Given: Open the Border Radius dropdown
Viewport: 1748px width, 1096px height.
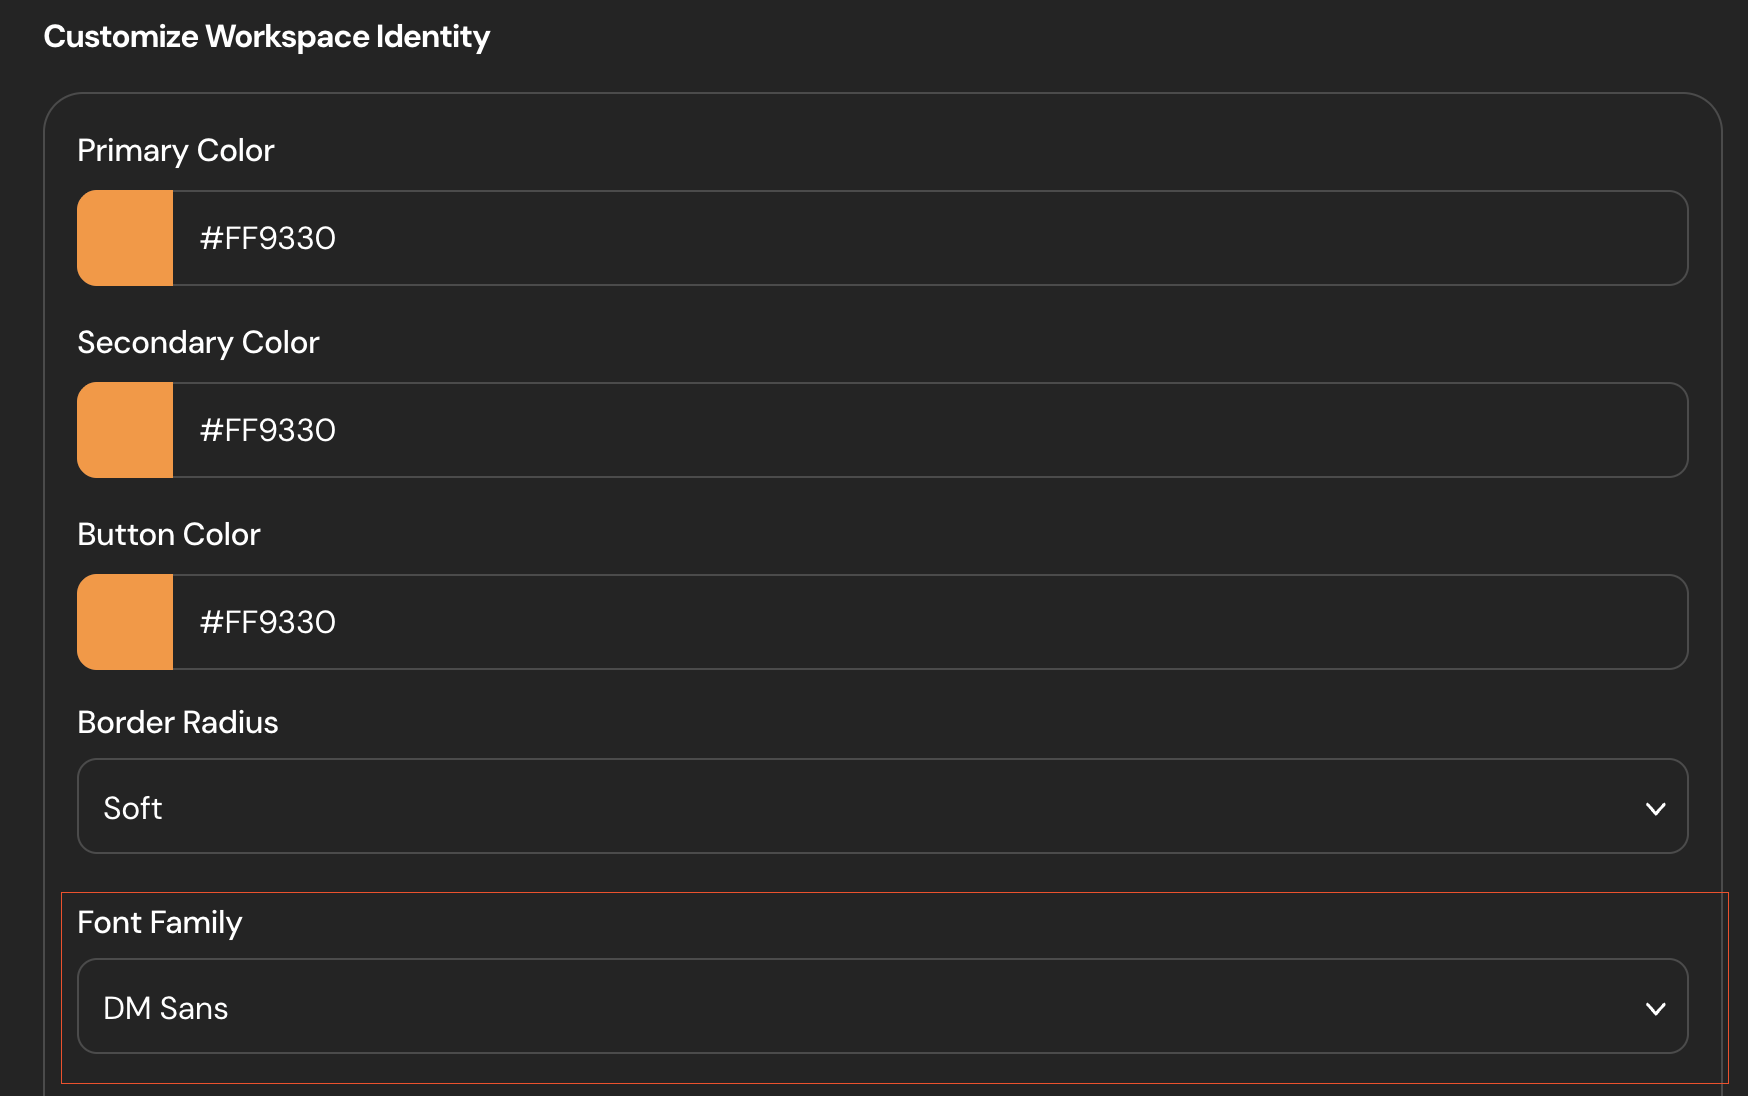Looking at the screenshot, I should [882, 806].
